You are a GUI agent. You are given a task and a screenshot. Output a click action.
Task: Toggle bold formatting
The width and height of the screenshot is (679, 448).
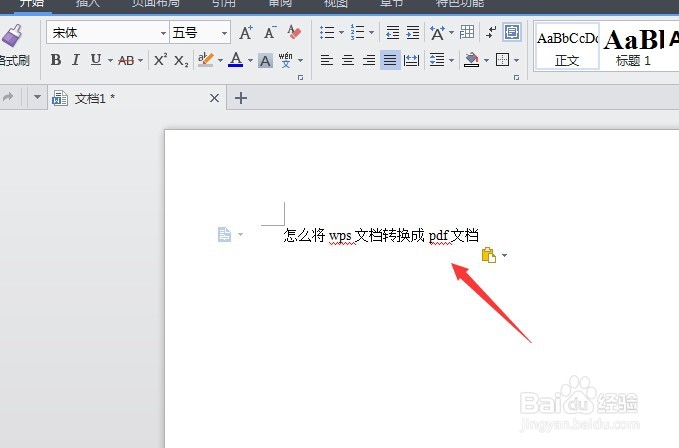tap(55, 60)
